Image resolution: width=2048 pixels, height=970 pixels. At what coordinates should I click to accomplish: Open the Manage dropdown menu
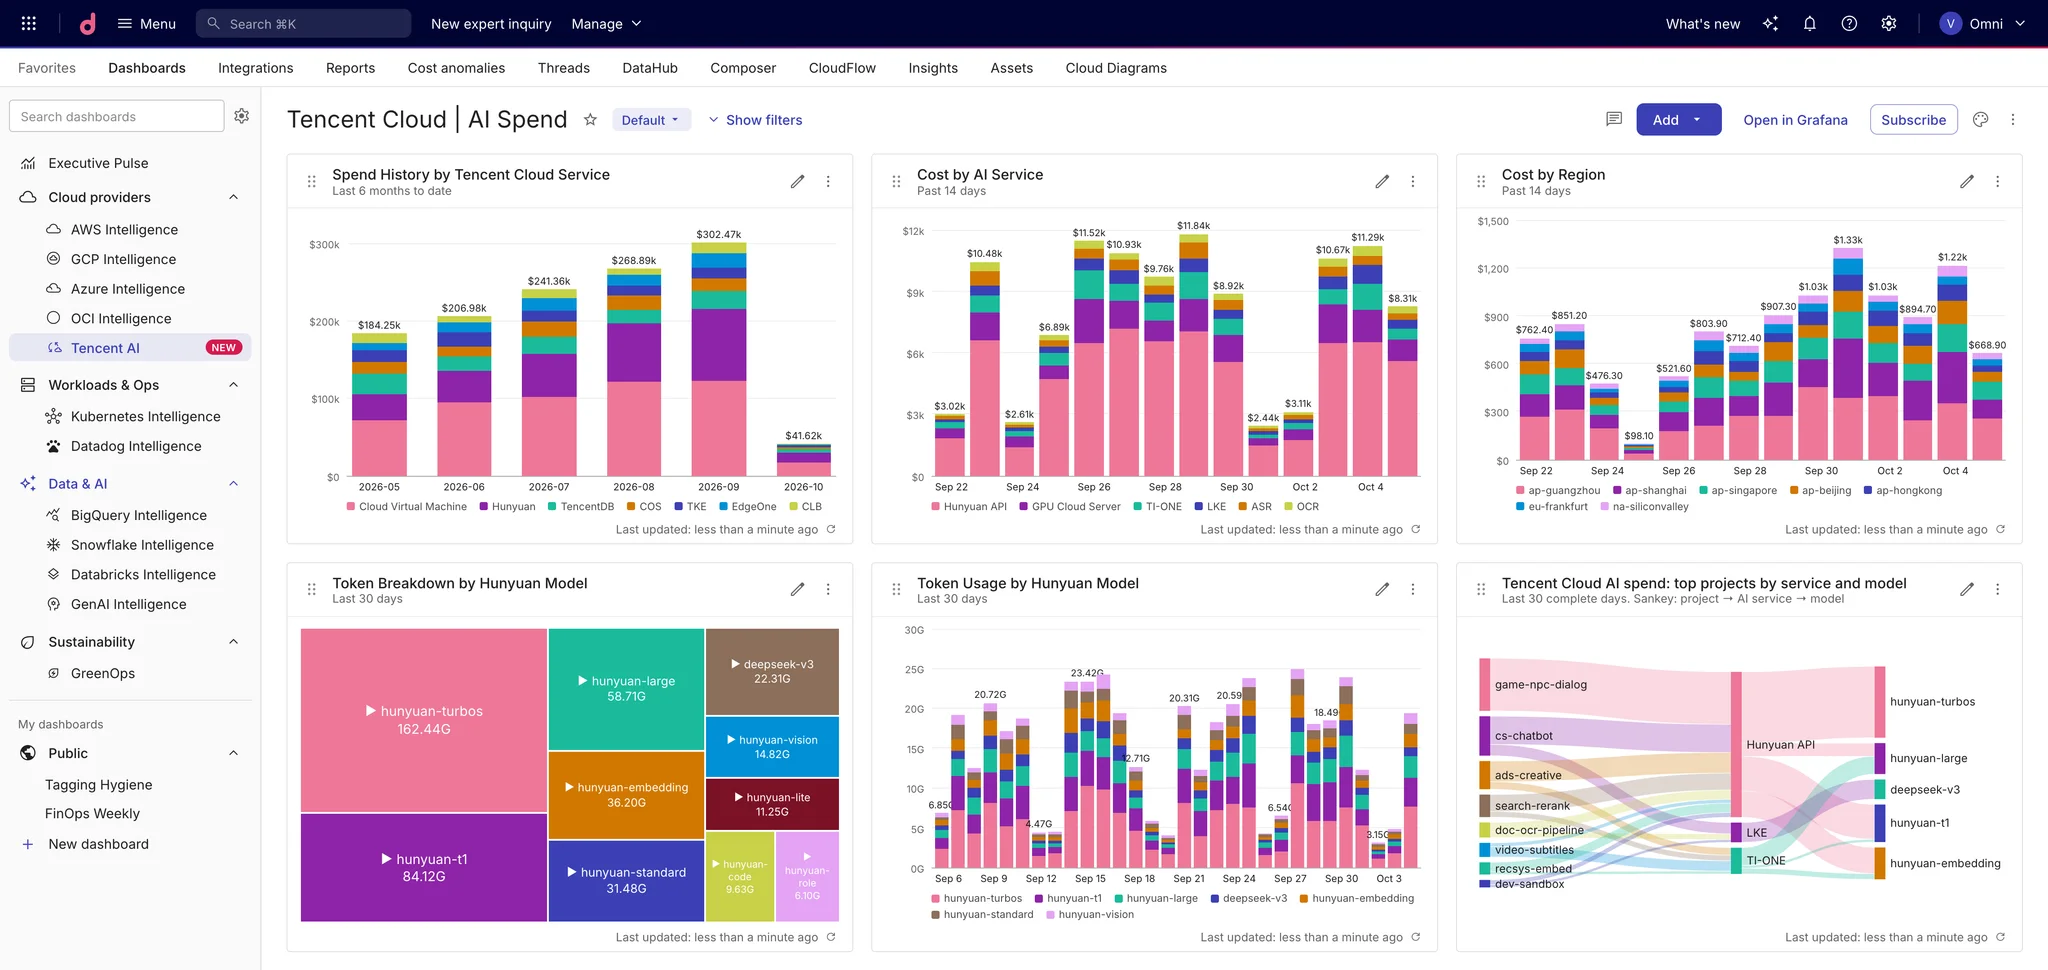(x=606, y=23)
